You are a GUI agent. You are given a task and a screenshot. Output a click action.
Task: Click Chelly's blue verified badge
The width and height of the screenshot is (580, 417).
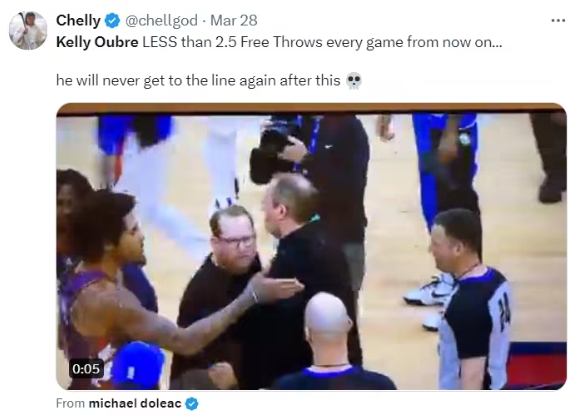tap(112, 20)
